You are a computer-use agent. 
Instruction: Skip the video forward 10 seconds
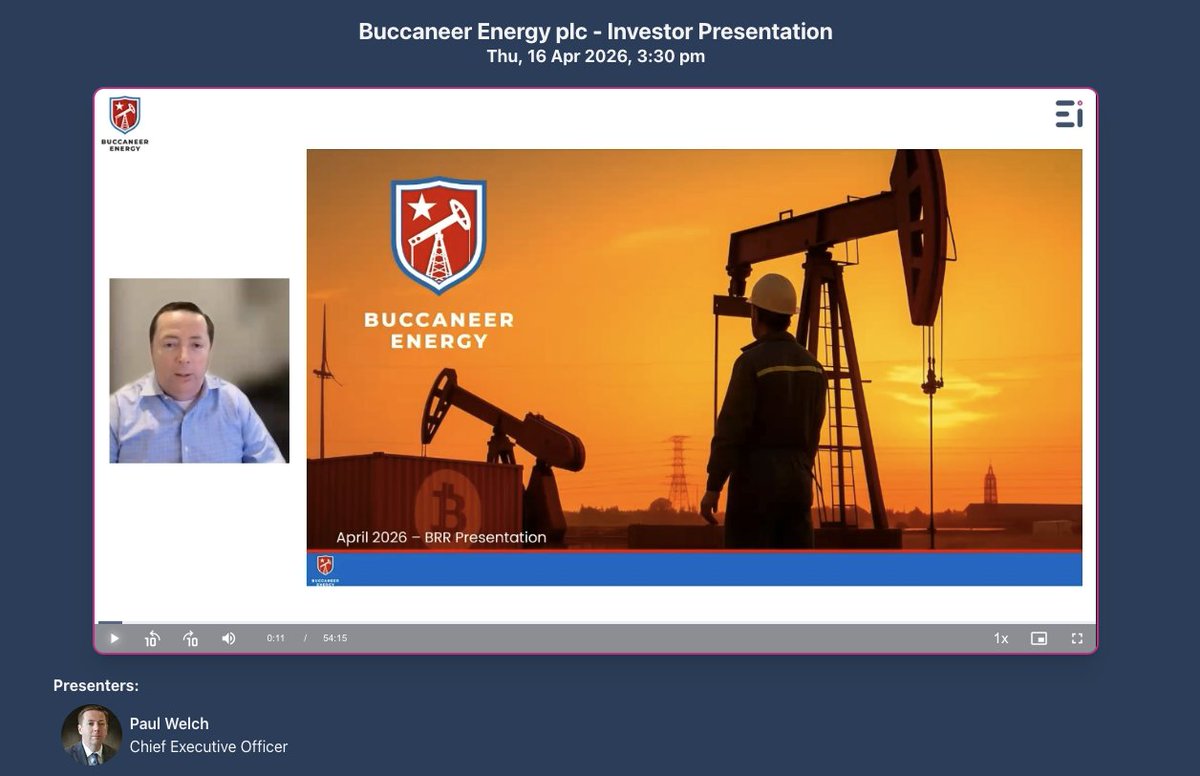(190, 638)
